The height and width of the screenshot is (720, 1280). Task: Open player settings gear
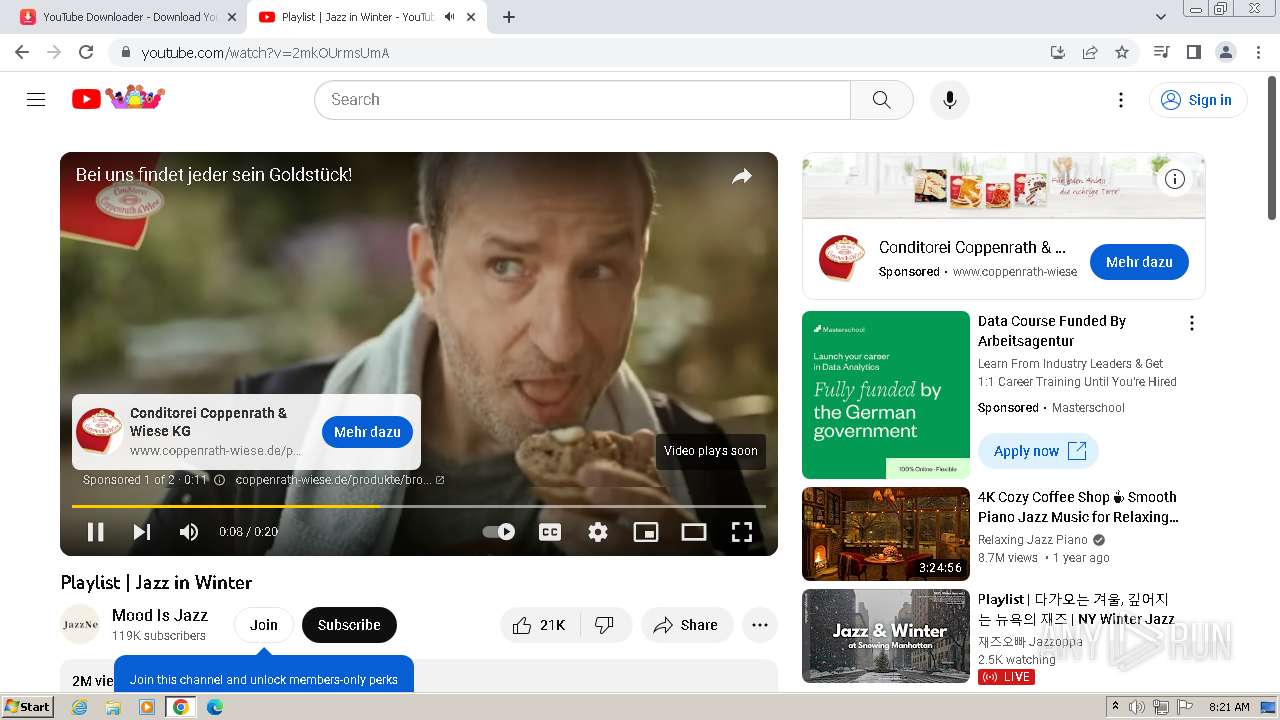598,532
